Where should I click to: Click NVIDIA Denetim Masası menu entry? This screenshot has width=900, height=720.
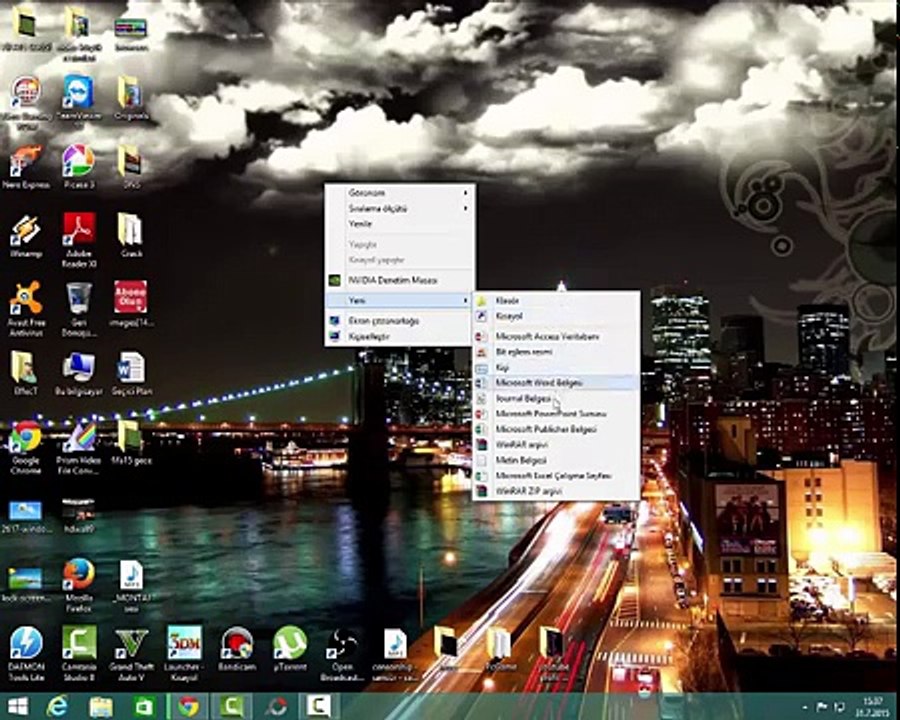point(393,280)
